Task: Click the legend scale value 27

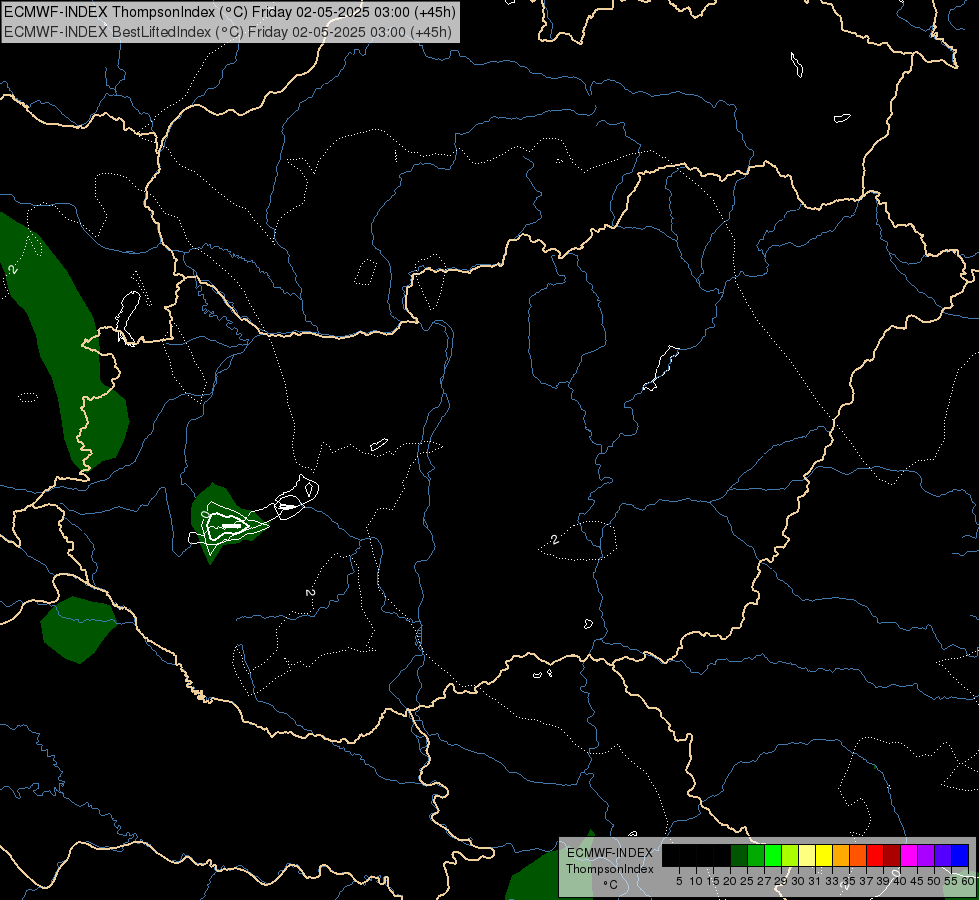Action: (x=764, y=881)
